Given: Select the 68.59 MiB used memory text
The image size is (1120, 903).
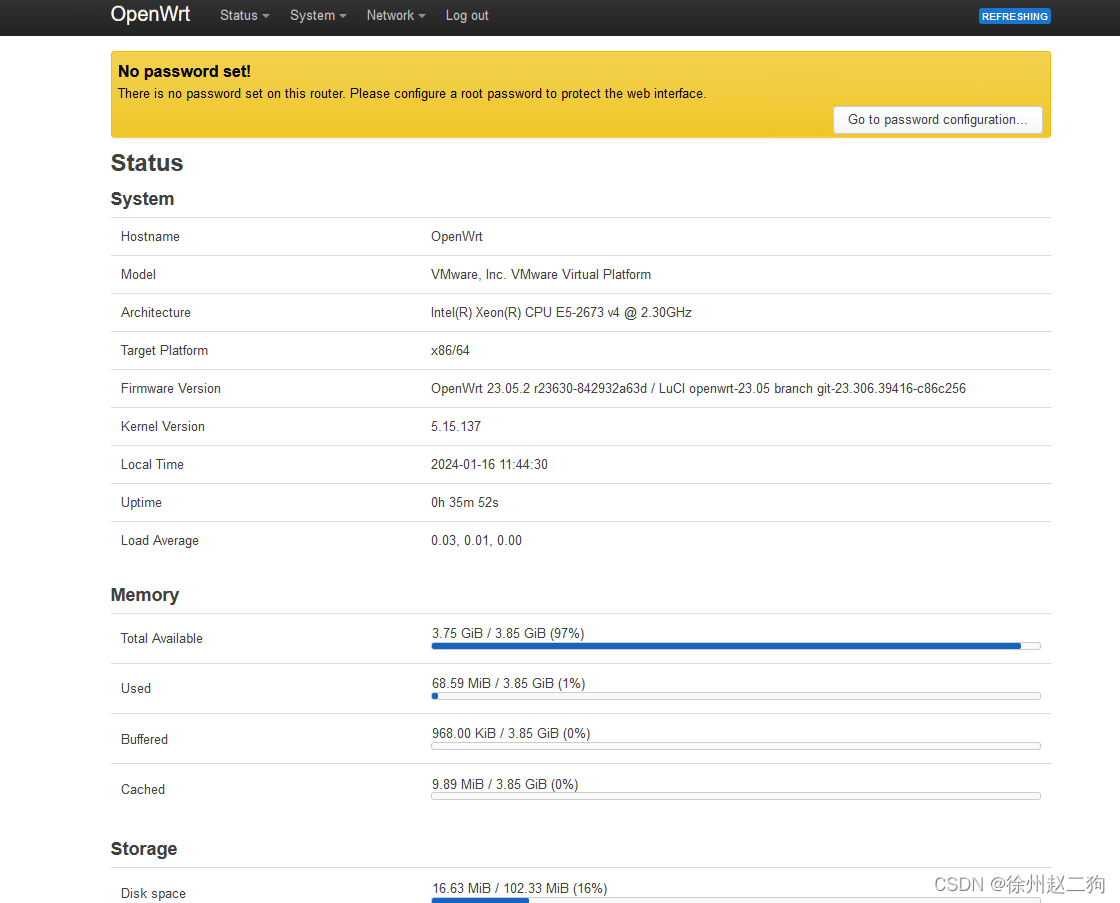Looking at the screenshot, I should click(x=509, y=683).
